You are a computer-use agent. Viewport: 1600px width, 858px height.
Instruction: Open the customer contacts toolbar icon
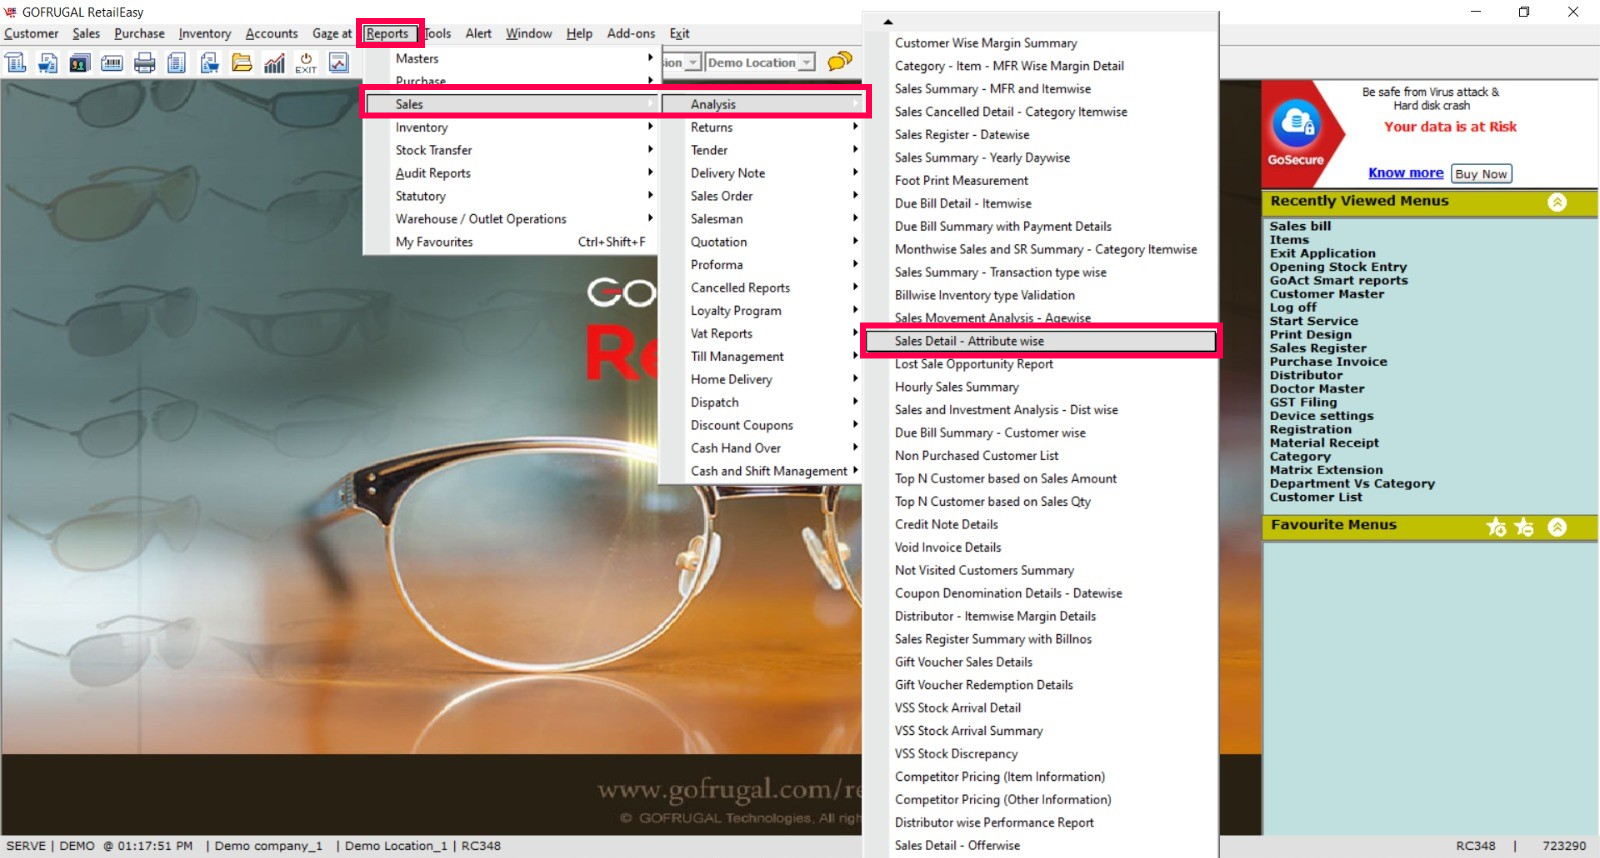pyautogui.click(x=80, y=63)
